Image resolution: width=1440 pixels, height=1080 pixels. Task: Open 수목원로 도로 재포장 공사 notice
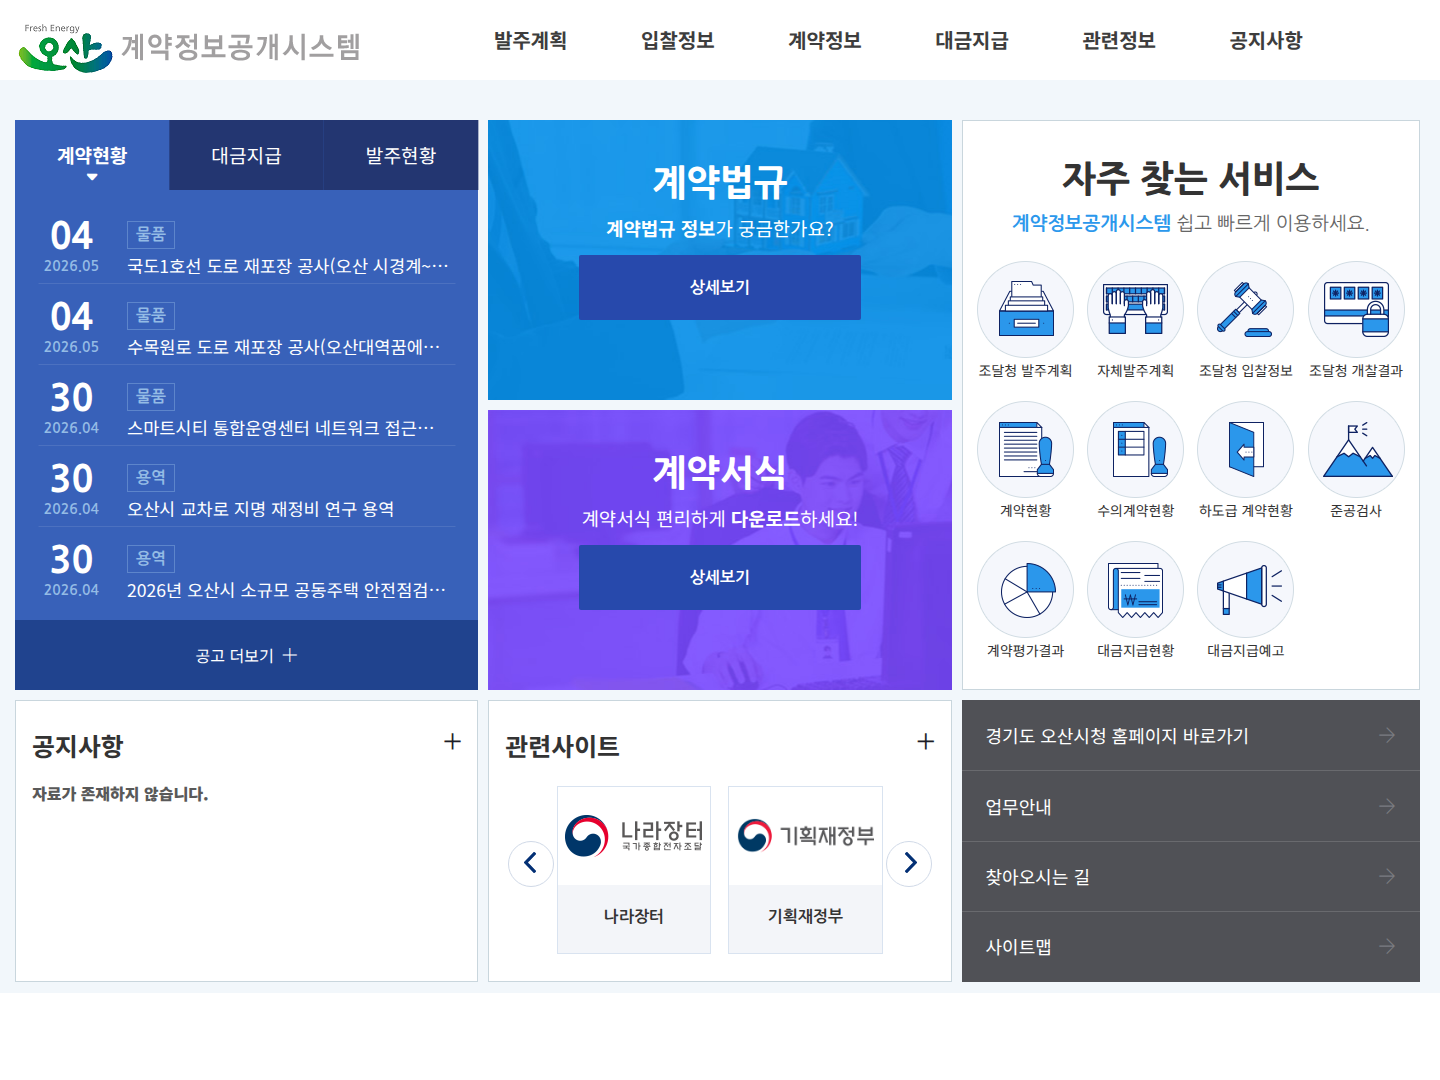[x=284, y=347]
